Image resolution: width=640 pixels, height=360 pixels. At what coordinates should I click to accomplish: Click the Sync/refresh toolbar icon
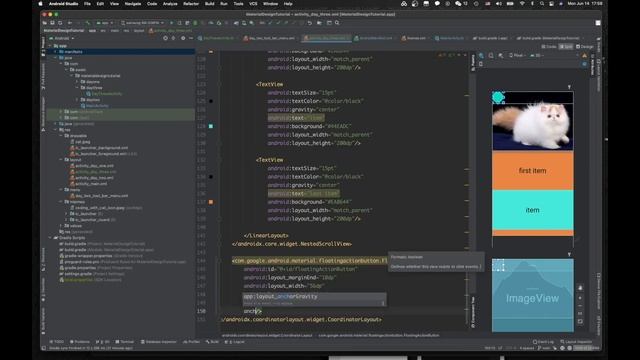tap(60, 23)
